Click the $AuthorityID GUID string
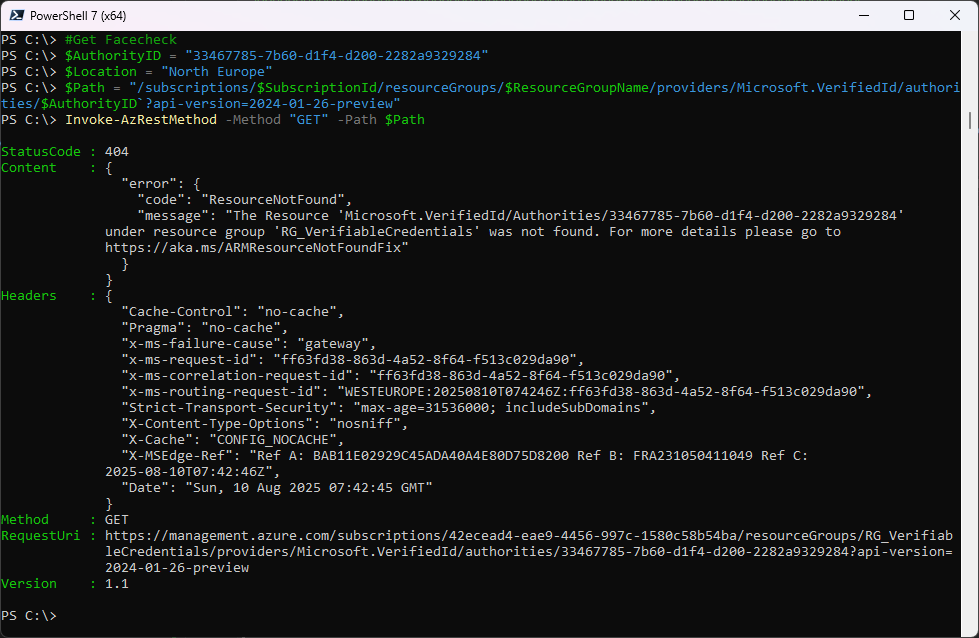This screenshot has height=638, width=979. point(337,56)
